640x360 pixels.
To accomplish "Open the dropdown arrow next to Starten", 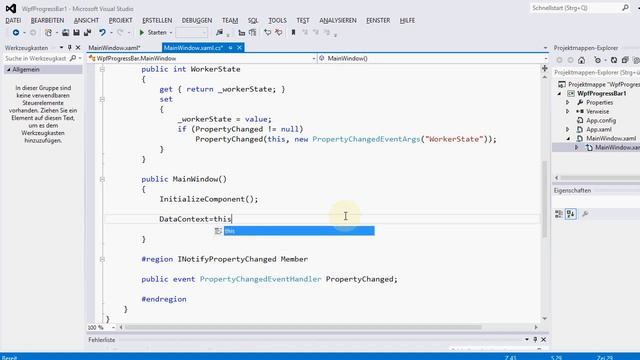I will coord(171,33).
